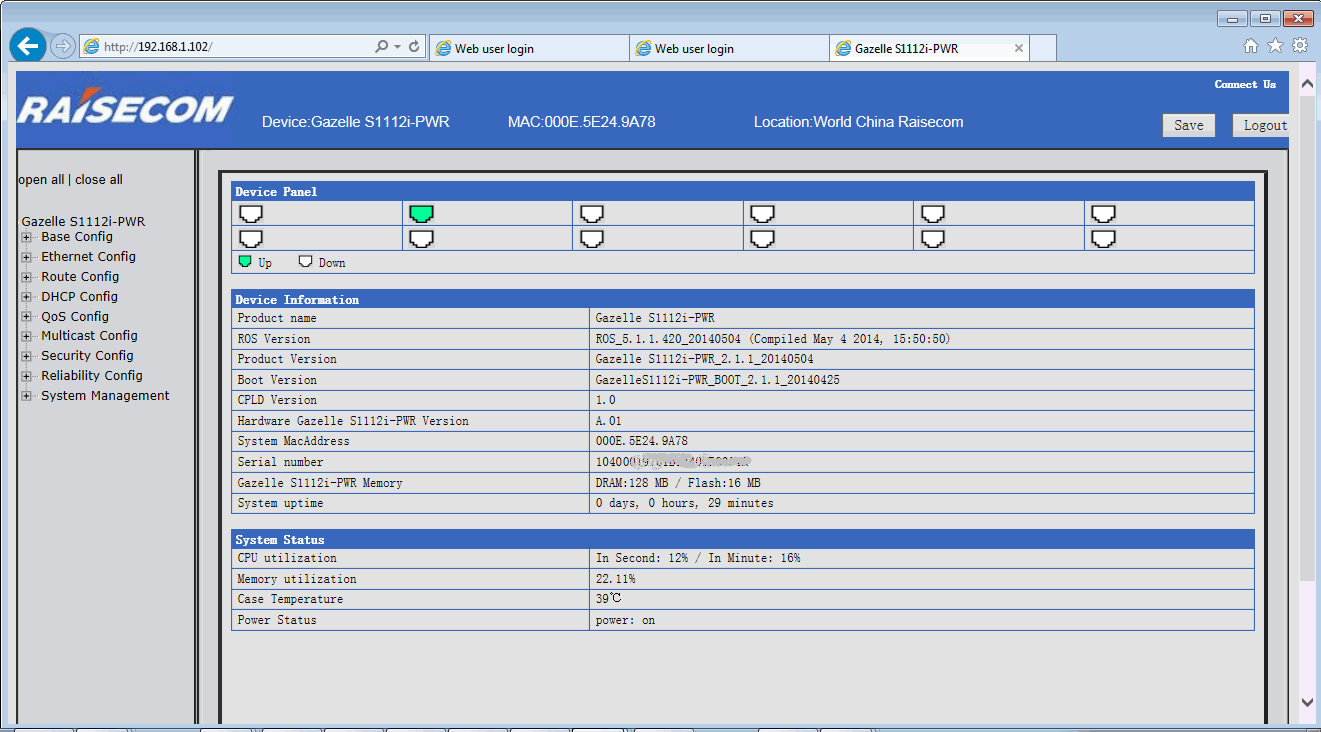Screen dimensions: 1321x732
Task: Expand the Base Config tree node
Action: click(x=27, y=238)
